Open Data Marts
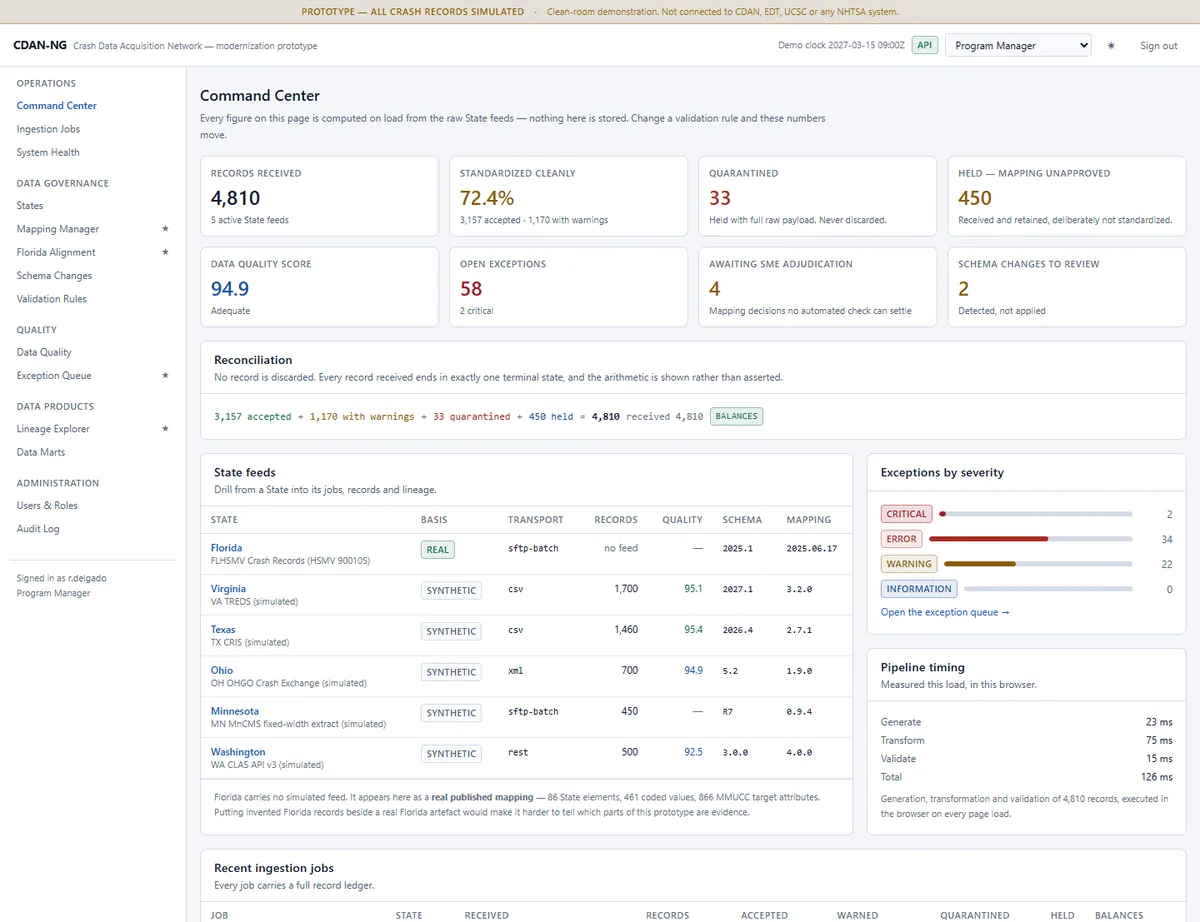The height and width of the screenshot is (922, 1200). 41,452
